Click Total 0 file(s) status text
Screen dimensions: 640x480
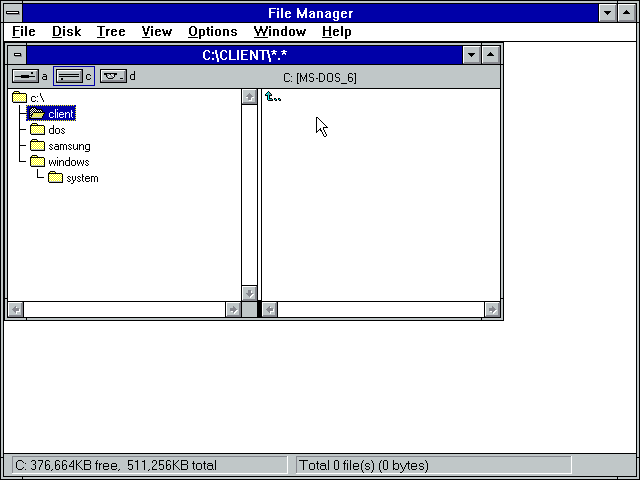coord(364,465)
